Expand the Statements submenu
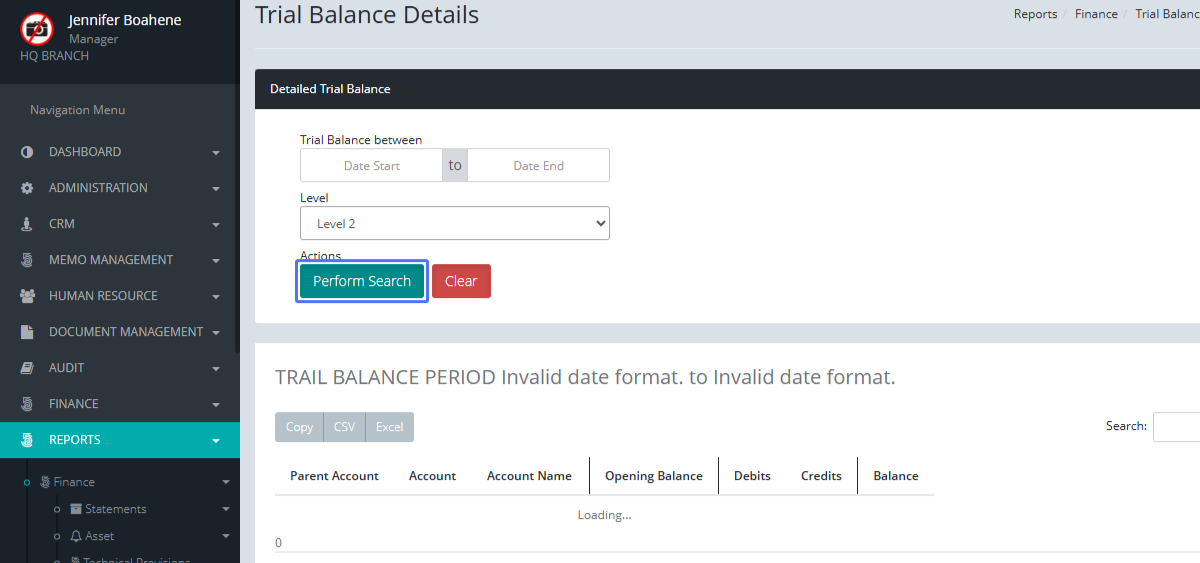 point(225,509)
